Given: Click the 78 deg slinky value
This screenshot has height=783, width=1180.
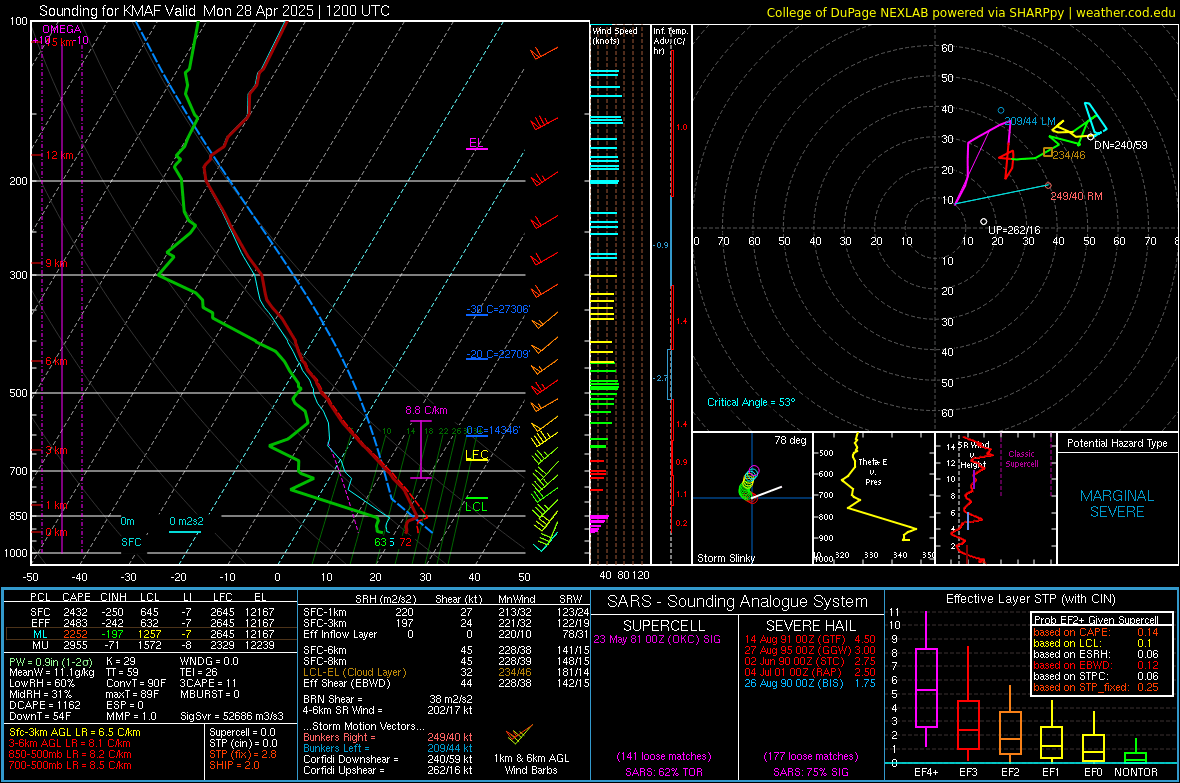Looking at the screenshot, I should coord(789,440).
